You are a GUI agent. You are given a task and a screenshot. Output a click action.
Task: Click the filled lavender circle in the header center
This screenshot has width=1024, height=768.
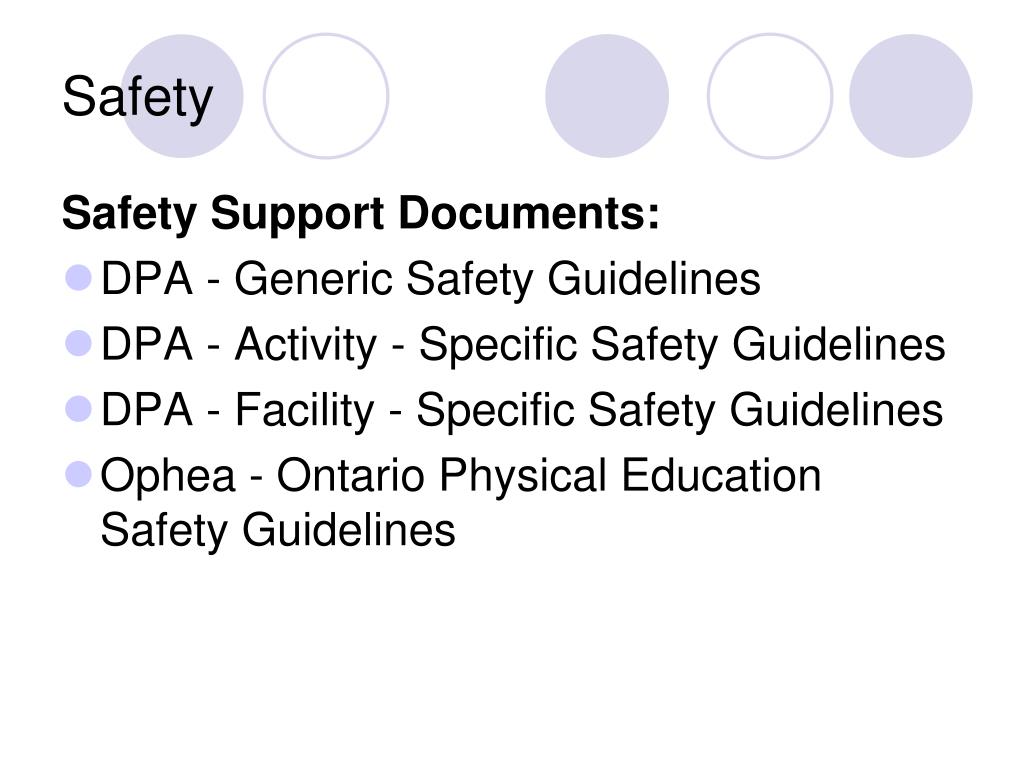pos(607,96)
